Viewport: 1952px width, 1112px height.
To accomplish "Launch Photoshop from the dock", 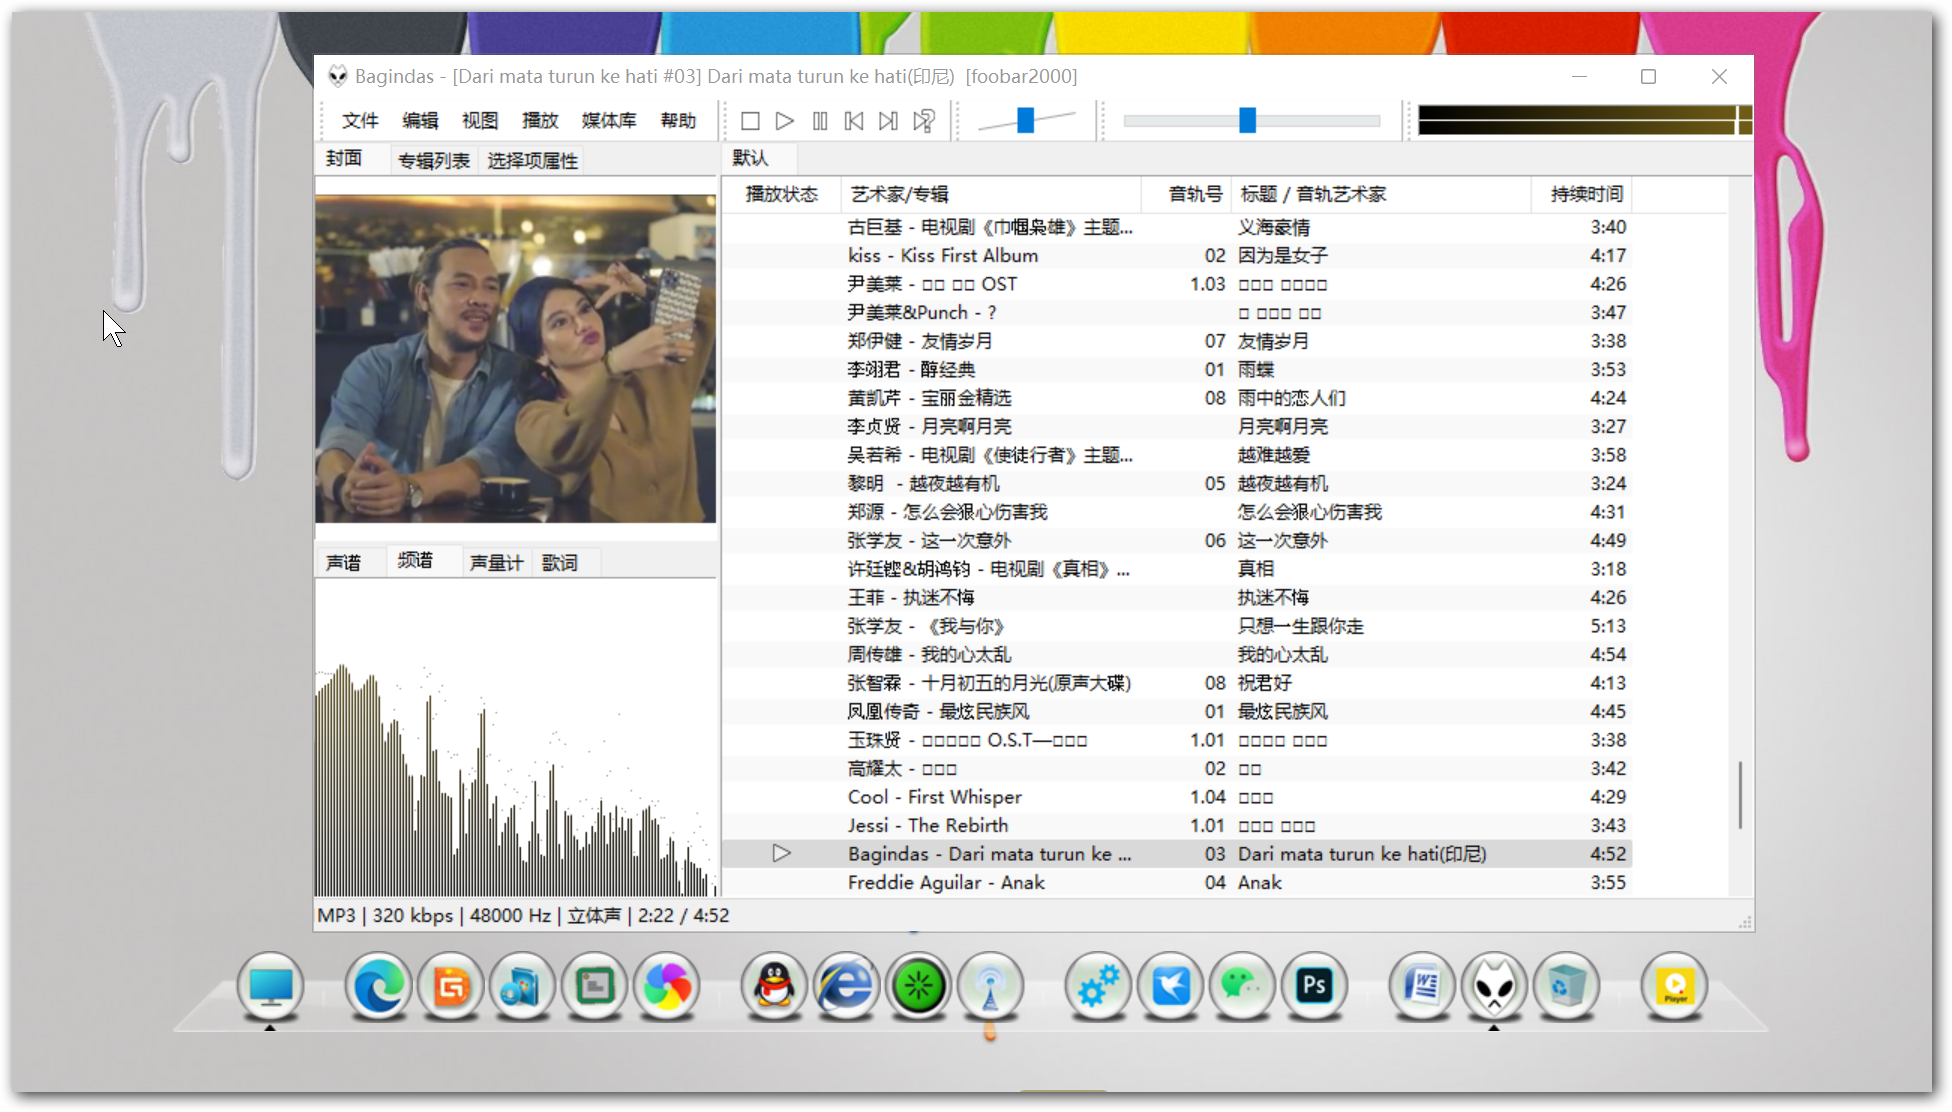I will point(1314,986).
